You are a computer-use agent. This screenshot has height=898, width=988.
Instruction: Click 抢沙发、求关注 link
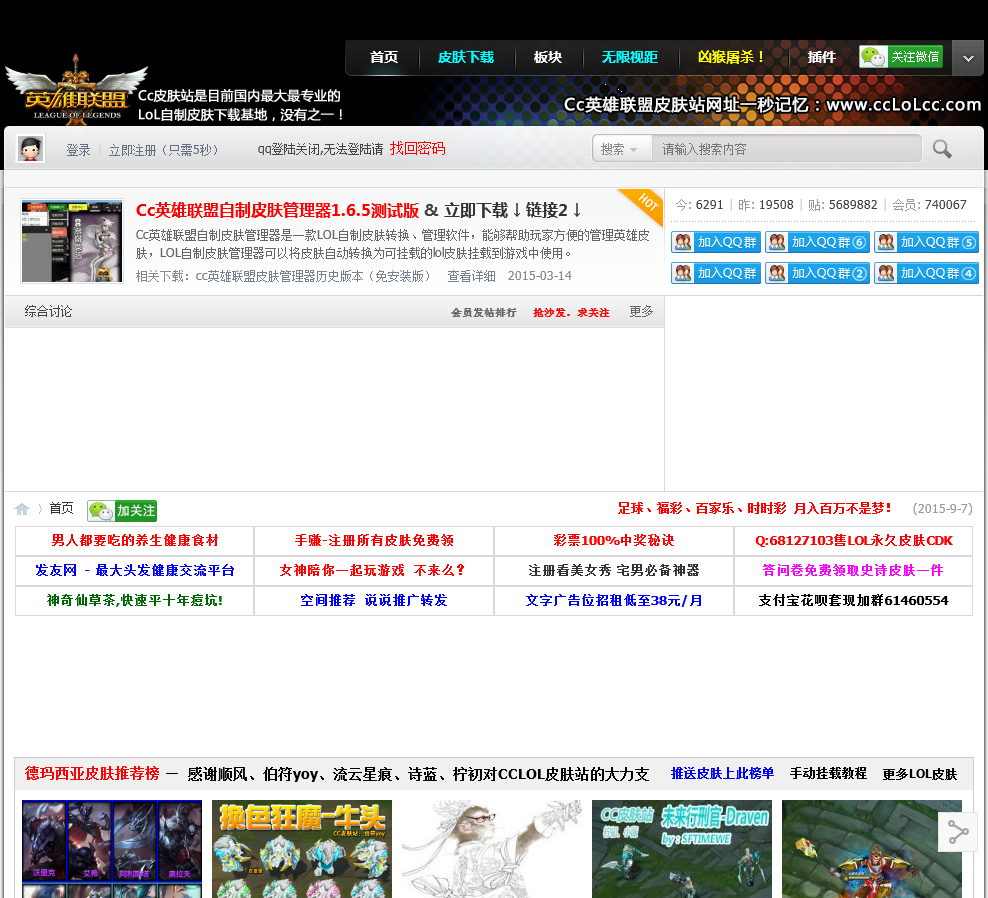[571, 313]
